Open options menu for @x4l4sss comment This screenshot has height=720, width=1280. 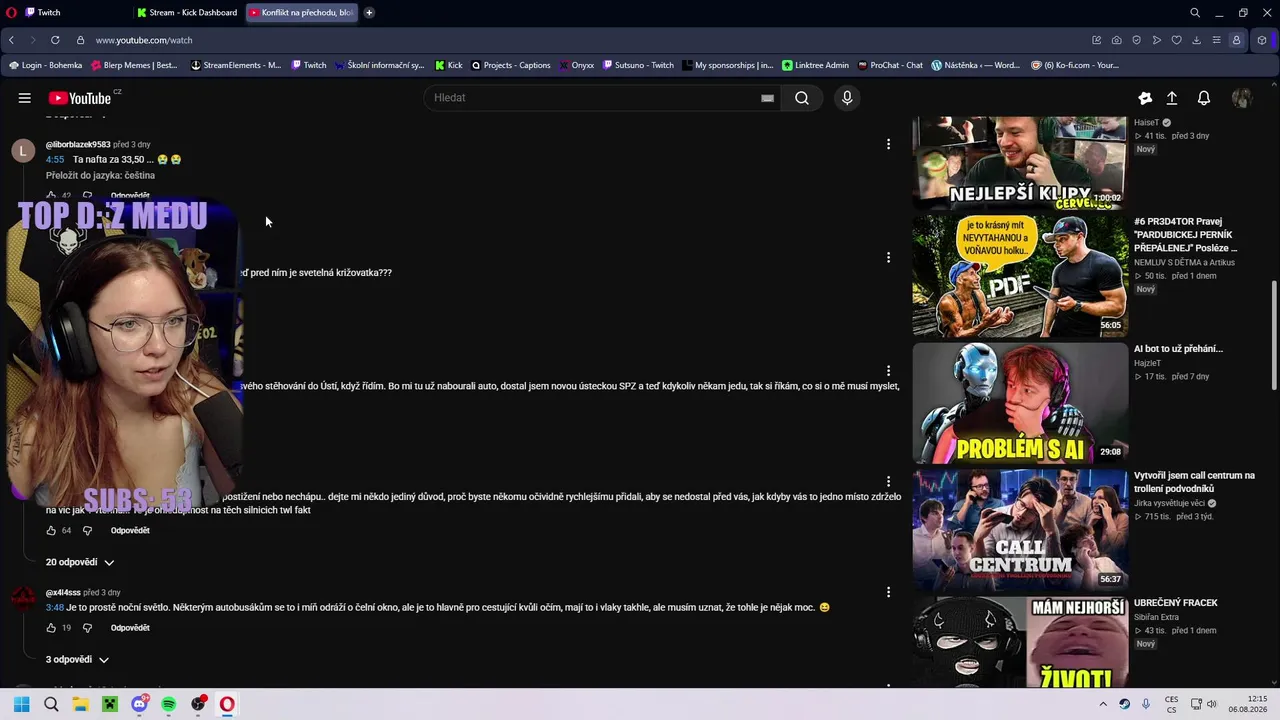888,592
